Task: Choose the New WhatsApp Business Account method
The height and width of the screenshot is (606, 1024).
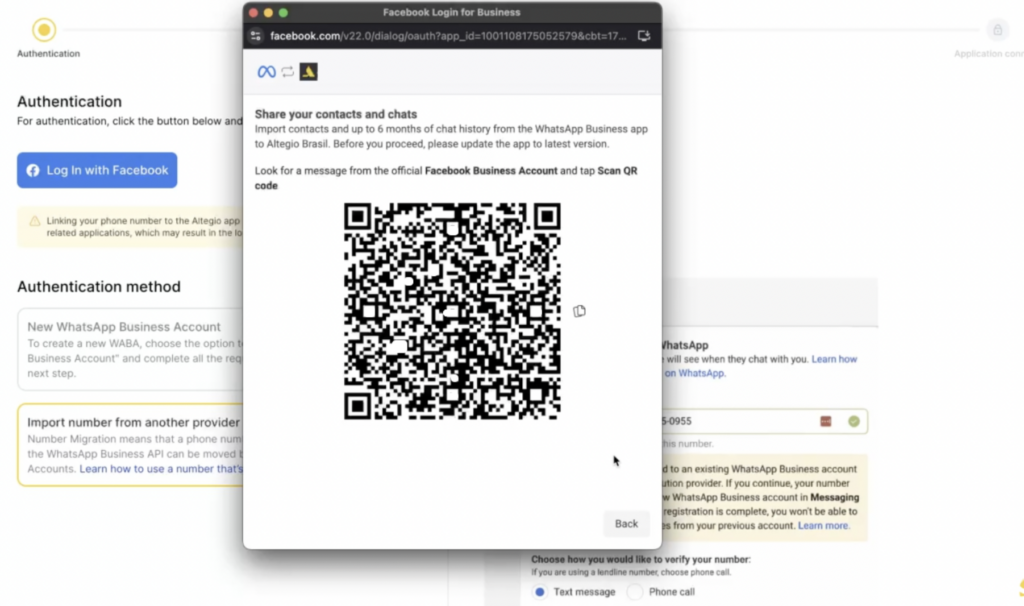Action: [x=131, y=349]
